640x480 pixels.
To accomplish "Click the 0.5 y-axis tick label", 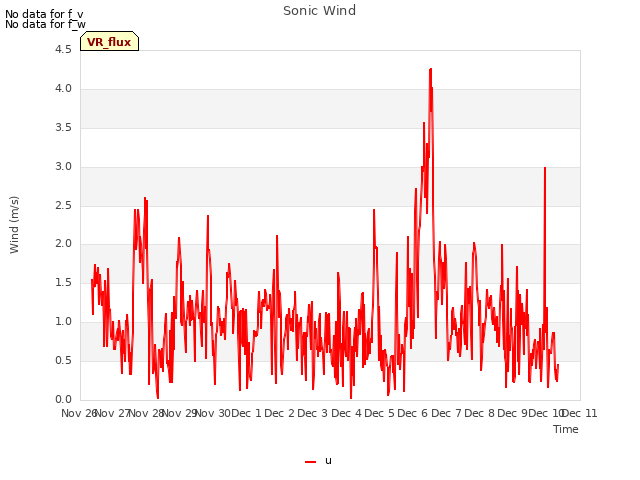I will 63,361.
